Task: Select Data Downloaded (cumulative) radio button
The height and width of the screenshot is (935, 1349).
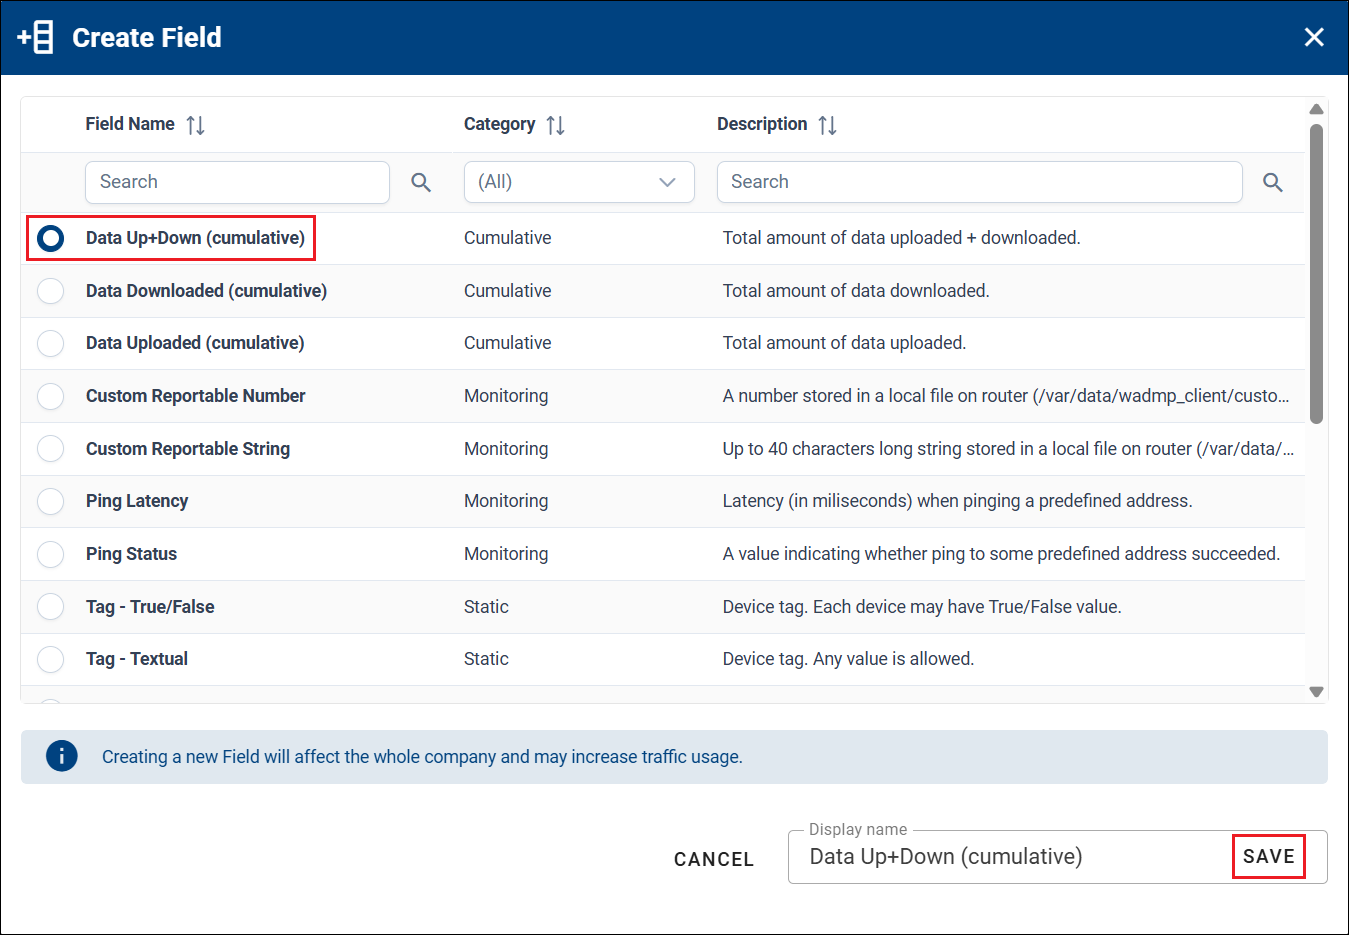Action: click(50, 291)
